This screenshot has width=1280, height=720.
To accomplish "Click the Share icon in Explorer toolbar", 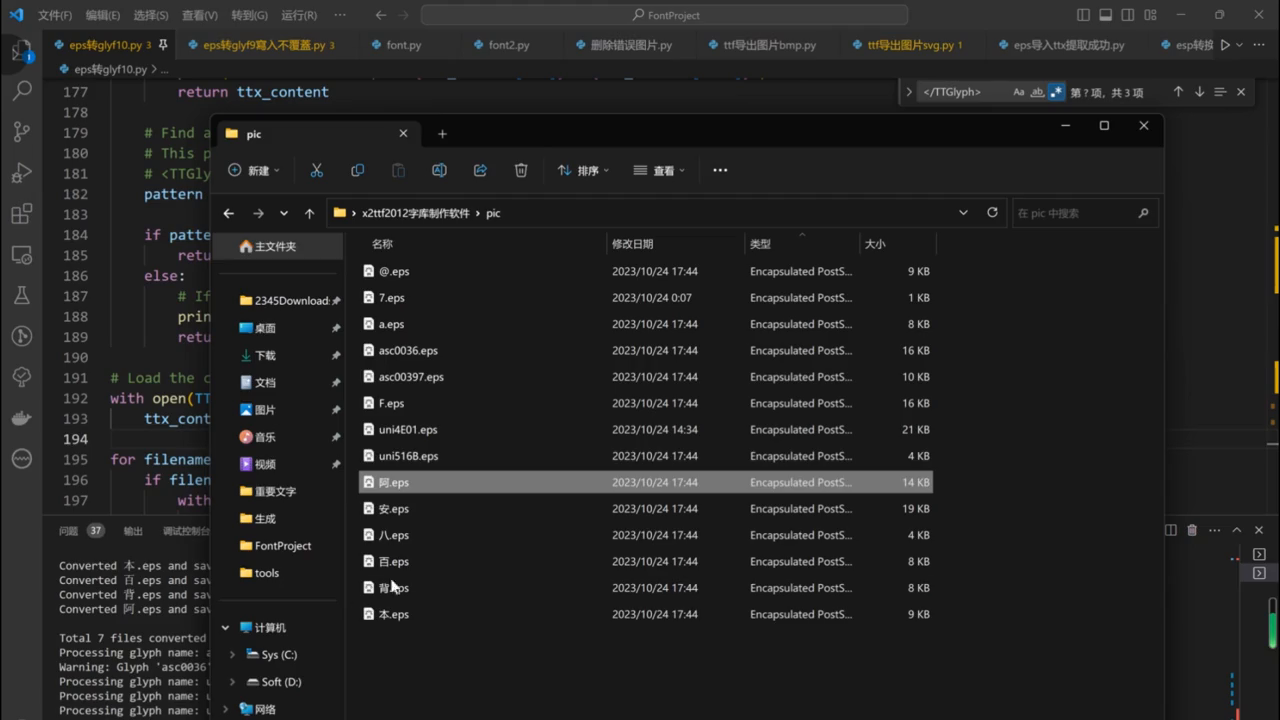I will [480, 171].
